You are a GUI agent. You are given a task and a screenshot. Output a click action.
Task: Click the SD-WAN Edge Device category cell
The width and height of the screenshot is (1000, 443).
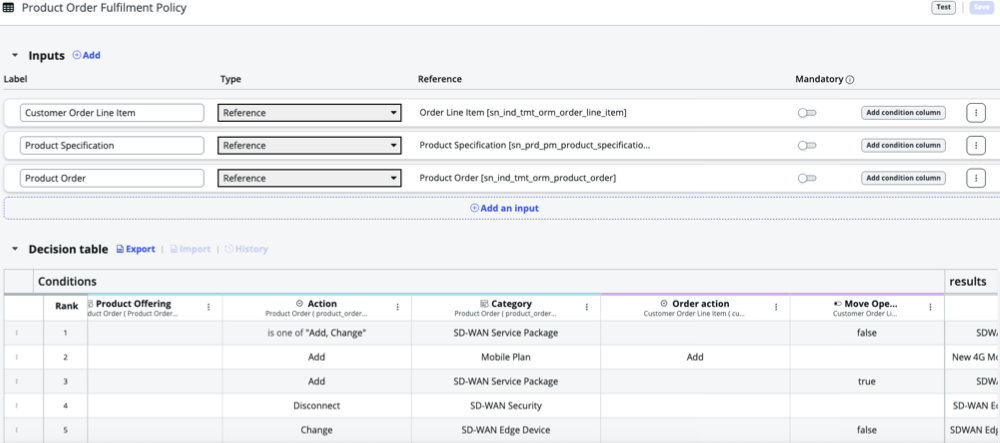tap(506, 430)
